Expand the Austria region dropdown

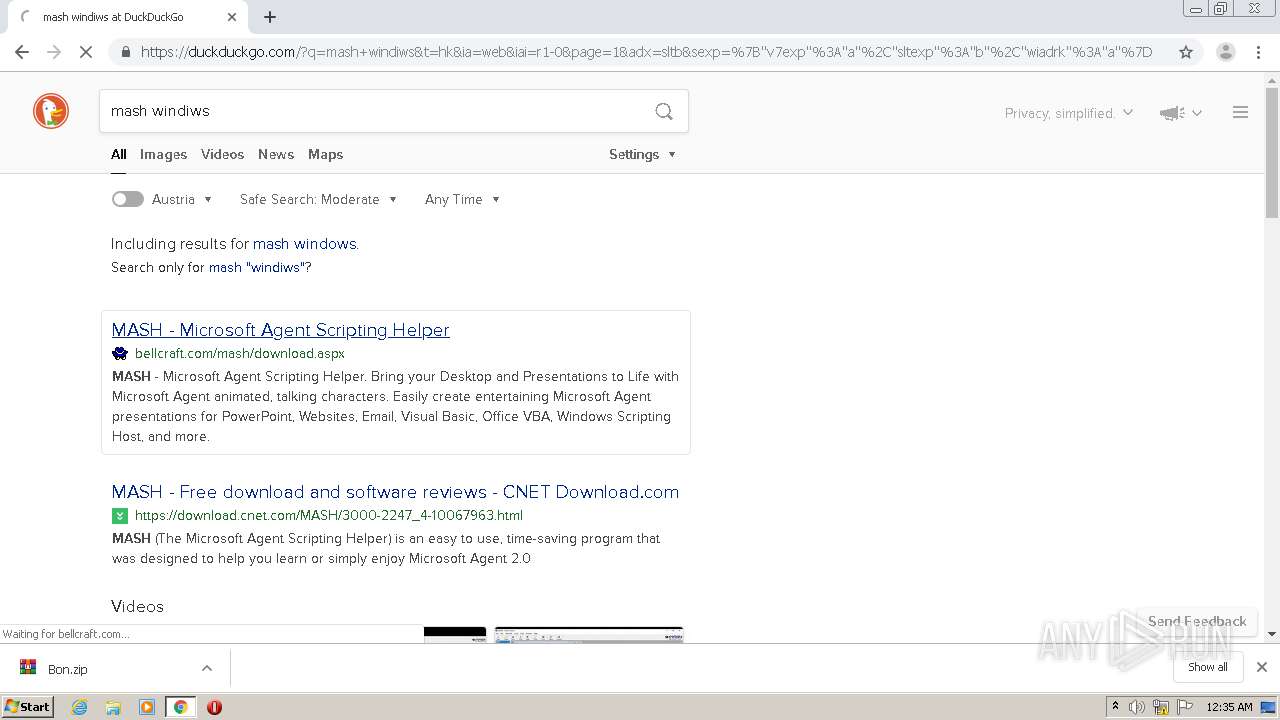(182, 199)
